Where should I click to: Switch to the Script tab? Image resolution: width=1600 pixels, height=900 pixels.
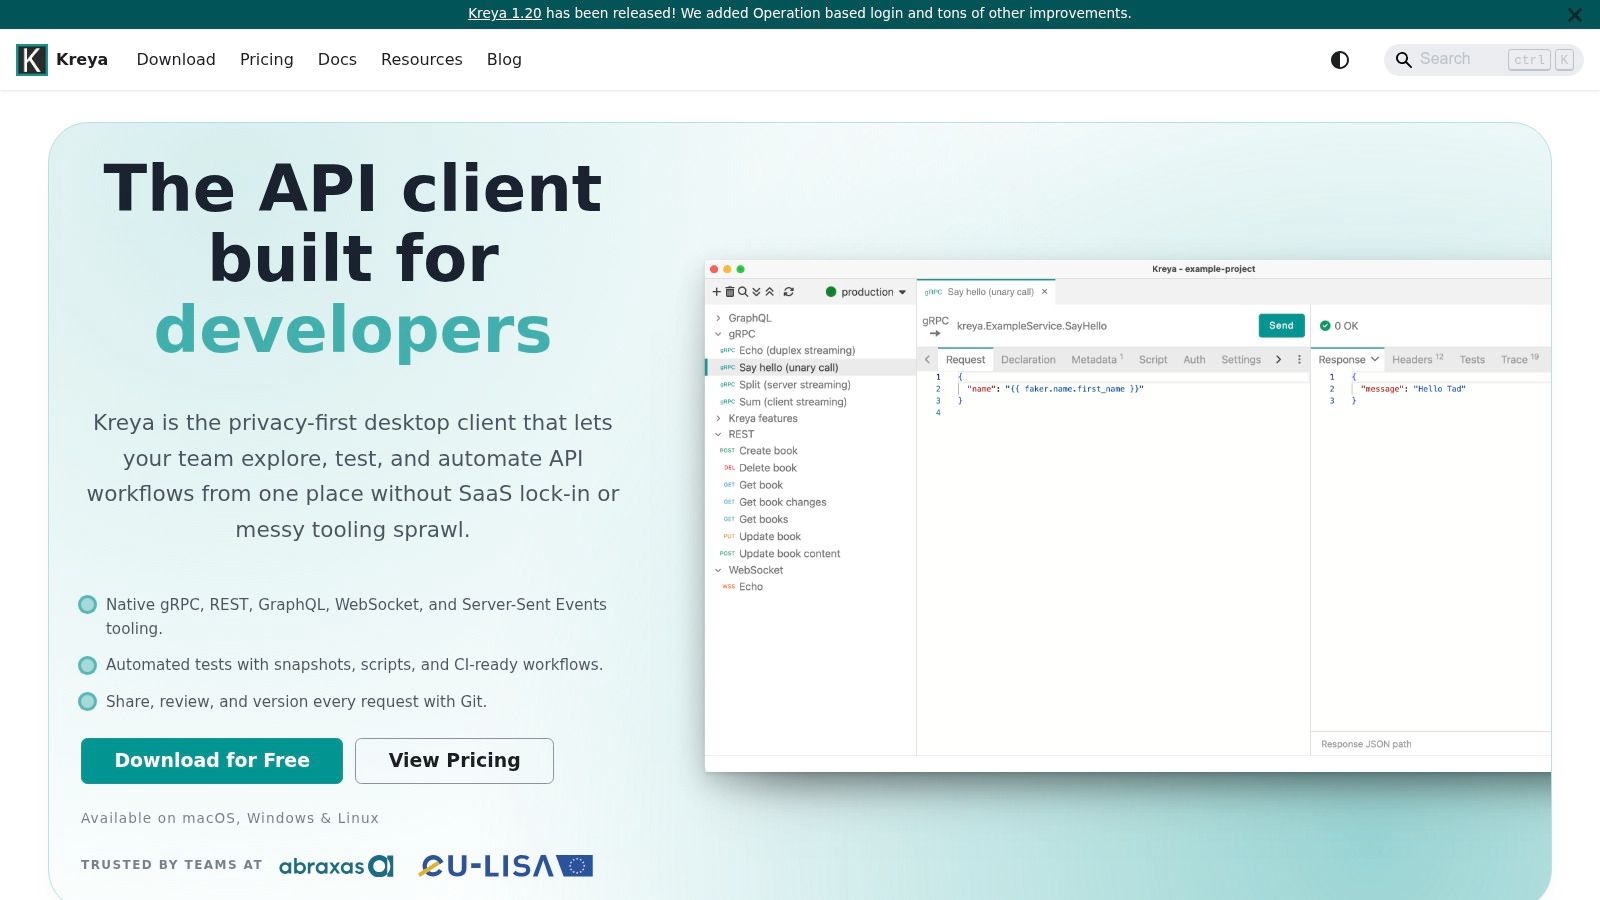click(1153, 360)
